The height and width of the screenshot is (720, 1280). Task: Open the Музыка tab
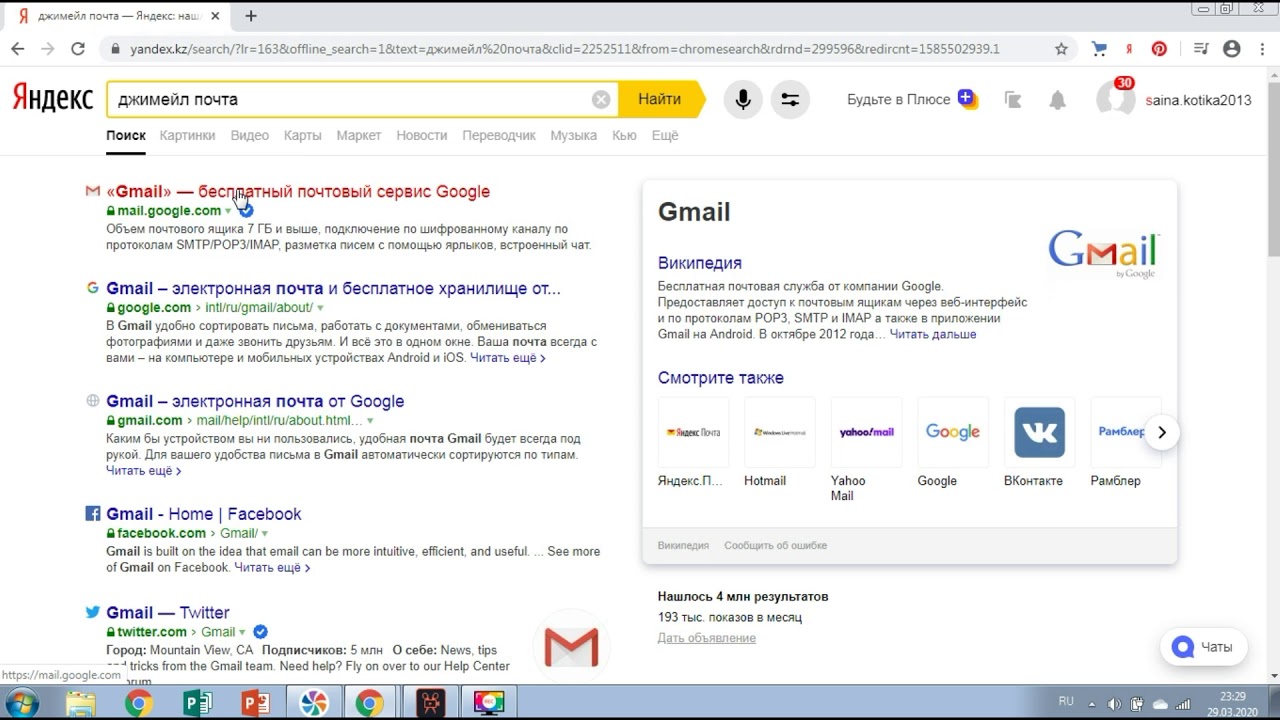[x=574, y=135]
